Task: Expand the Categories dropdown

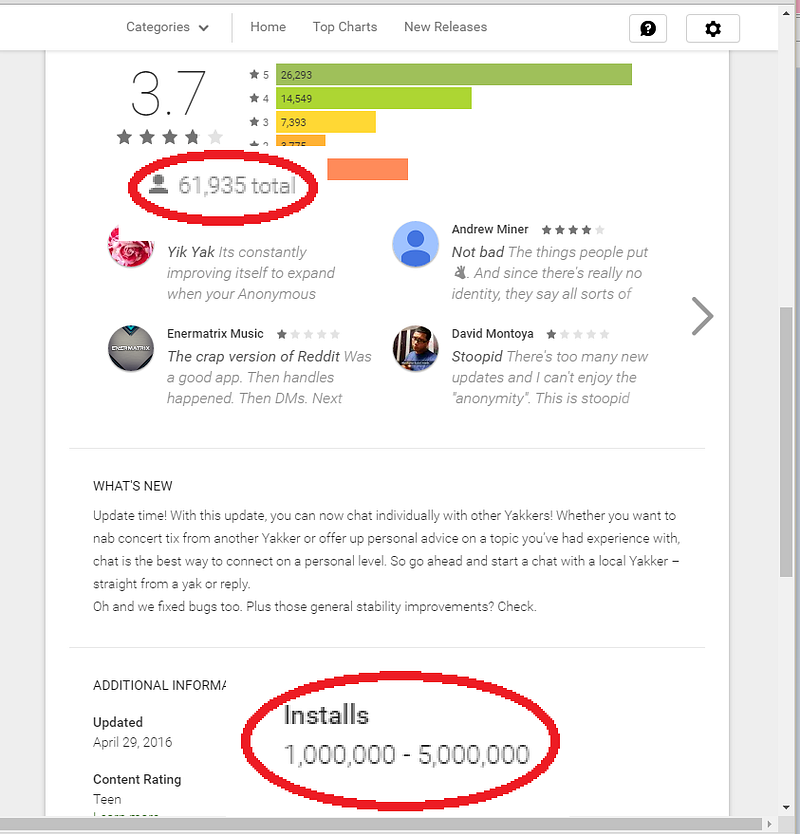Action: (168, 27)
